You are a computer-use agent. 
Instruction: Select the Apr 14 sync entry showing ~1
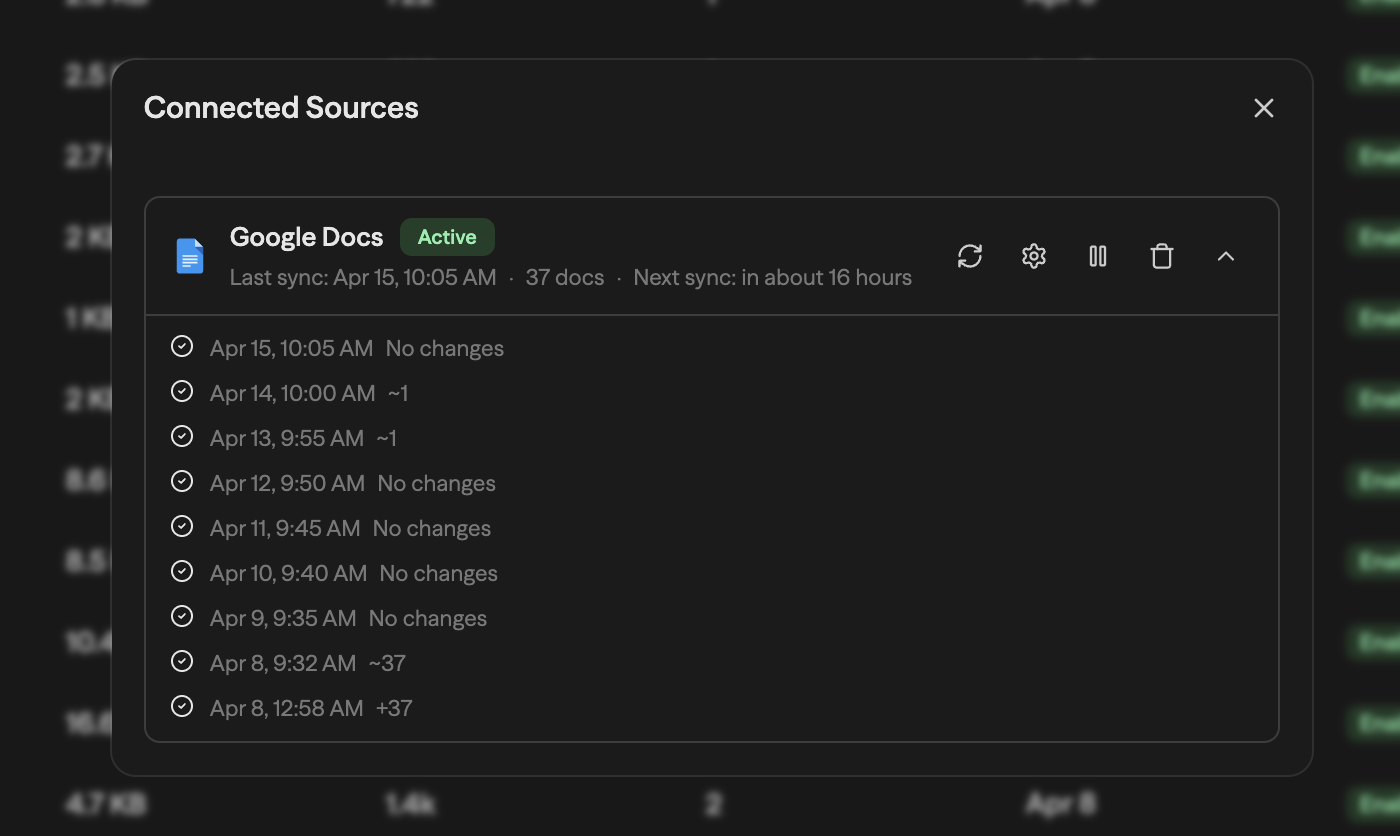tap(308, 392)
